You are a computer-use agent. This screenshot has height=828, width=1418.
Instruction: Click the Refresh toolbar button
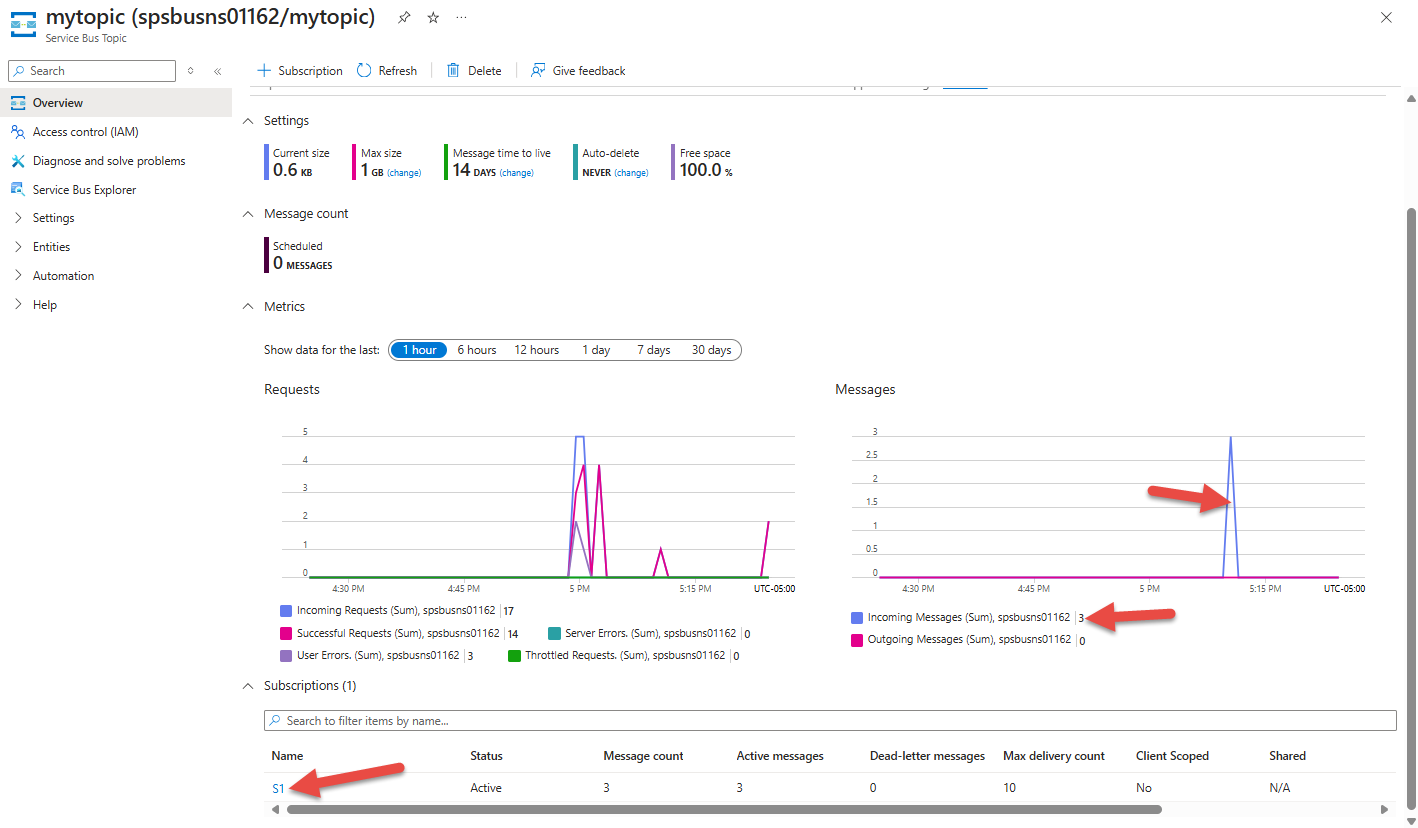(x=387, y=71)
